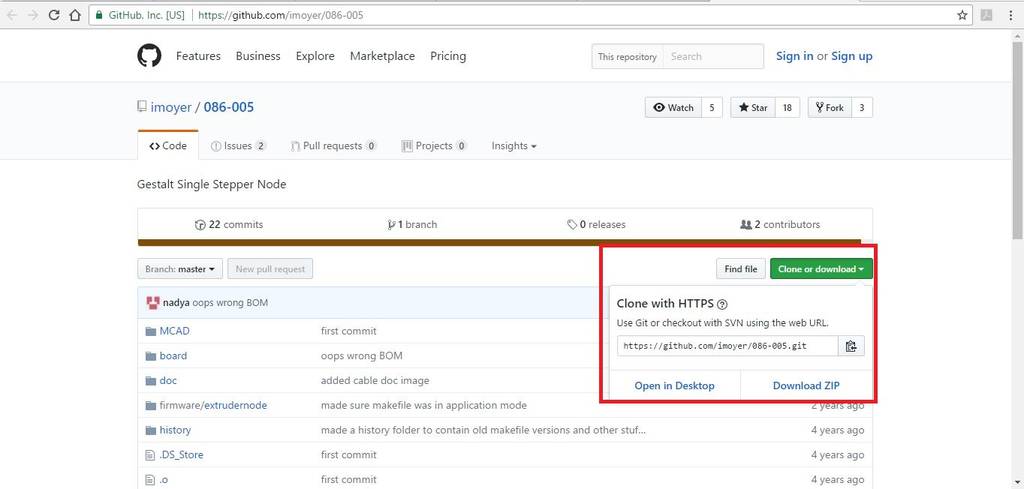Click the green padlock site info
Viewport: 1024px width, 489px height.
coord(98,15)
